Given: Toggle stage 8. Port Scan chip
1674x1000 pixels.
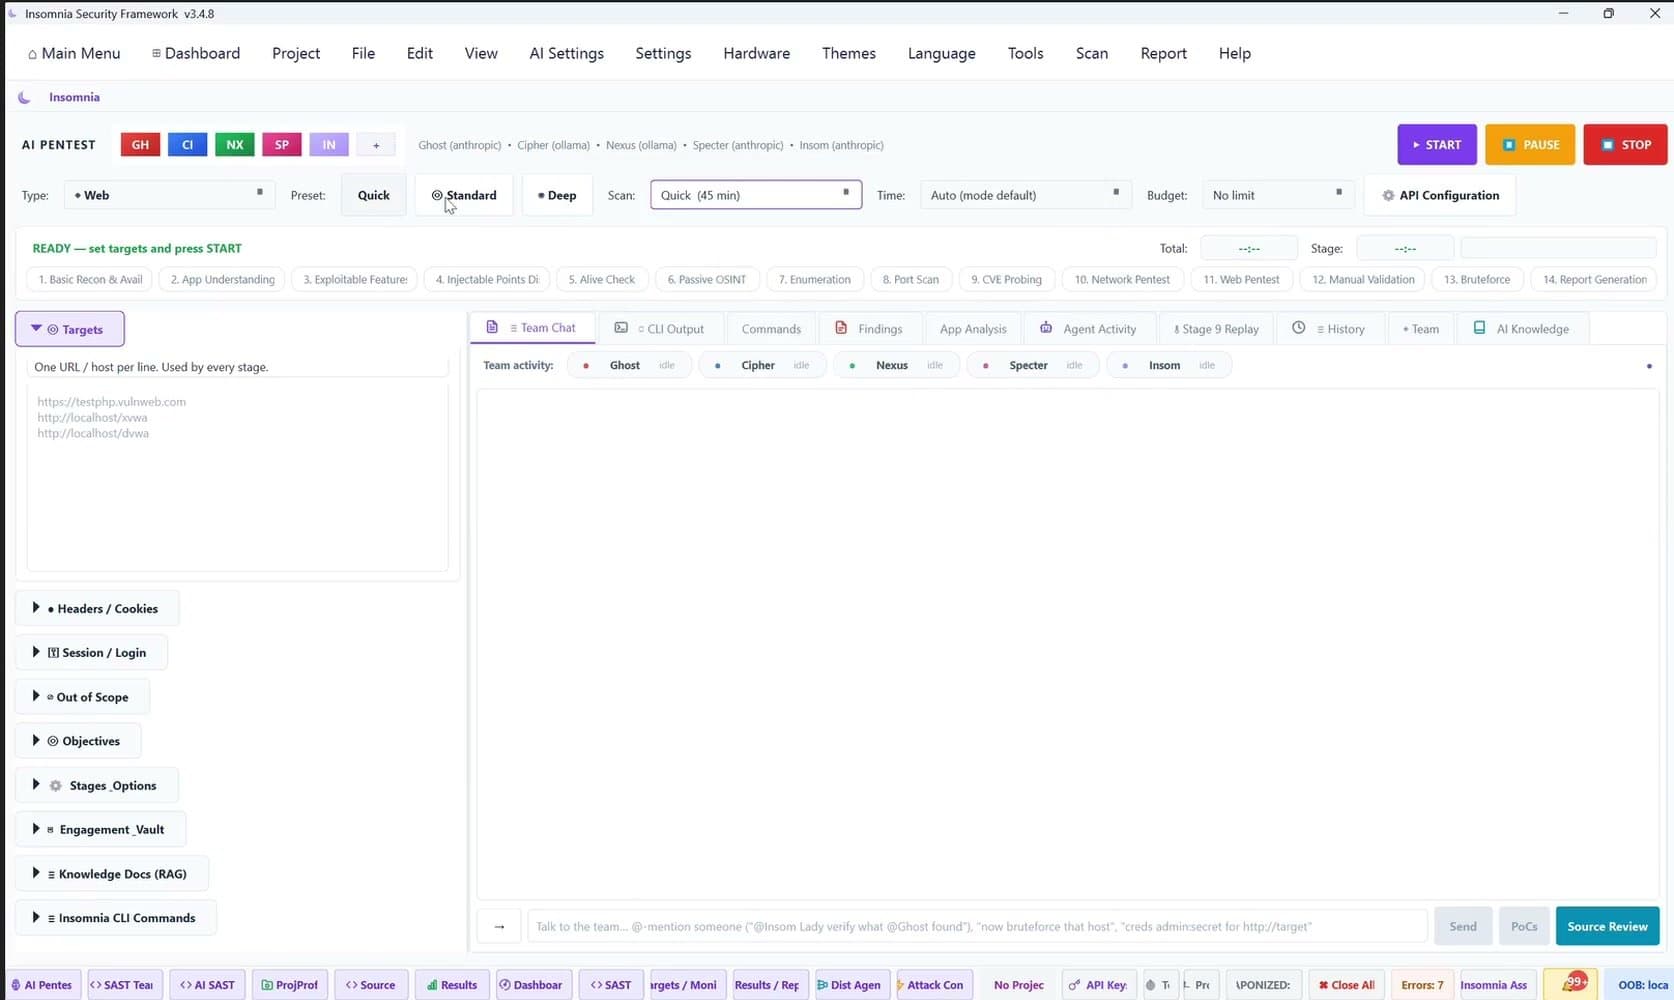Looking at the screenshot, I should click(910, 279).
